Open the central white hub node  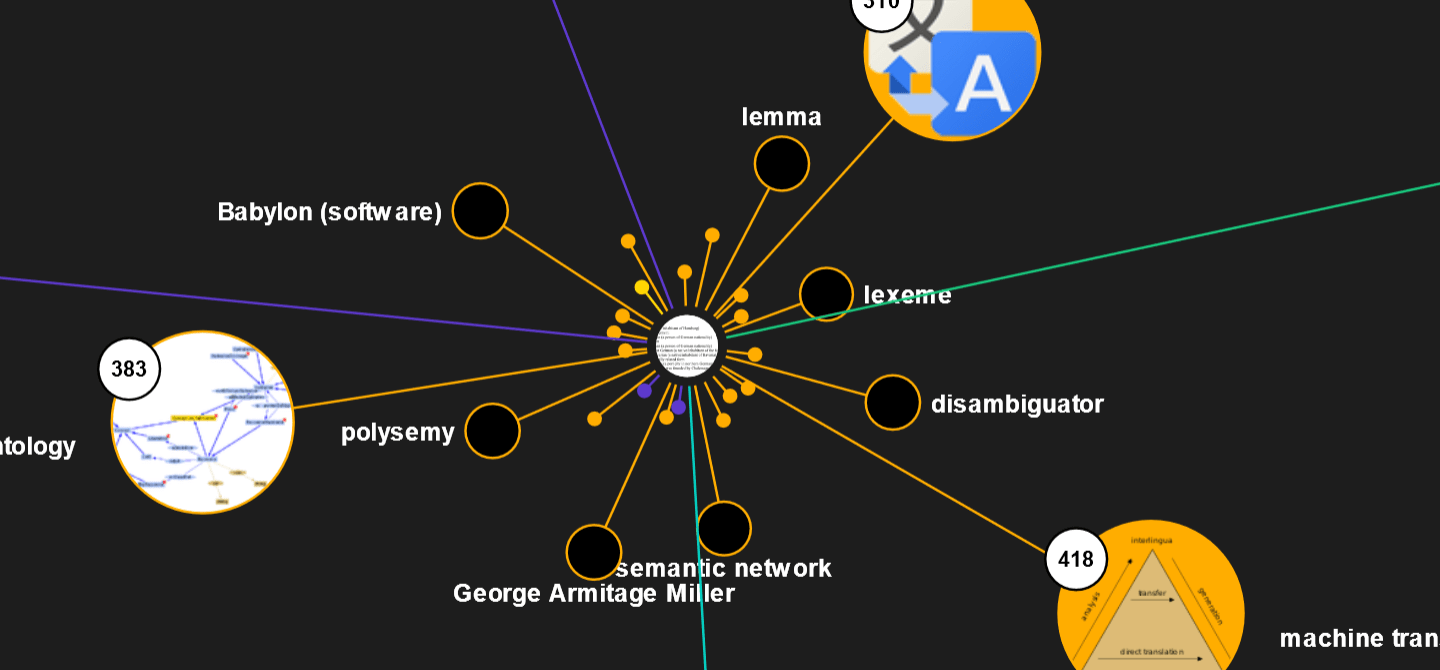pos(686,345)
